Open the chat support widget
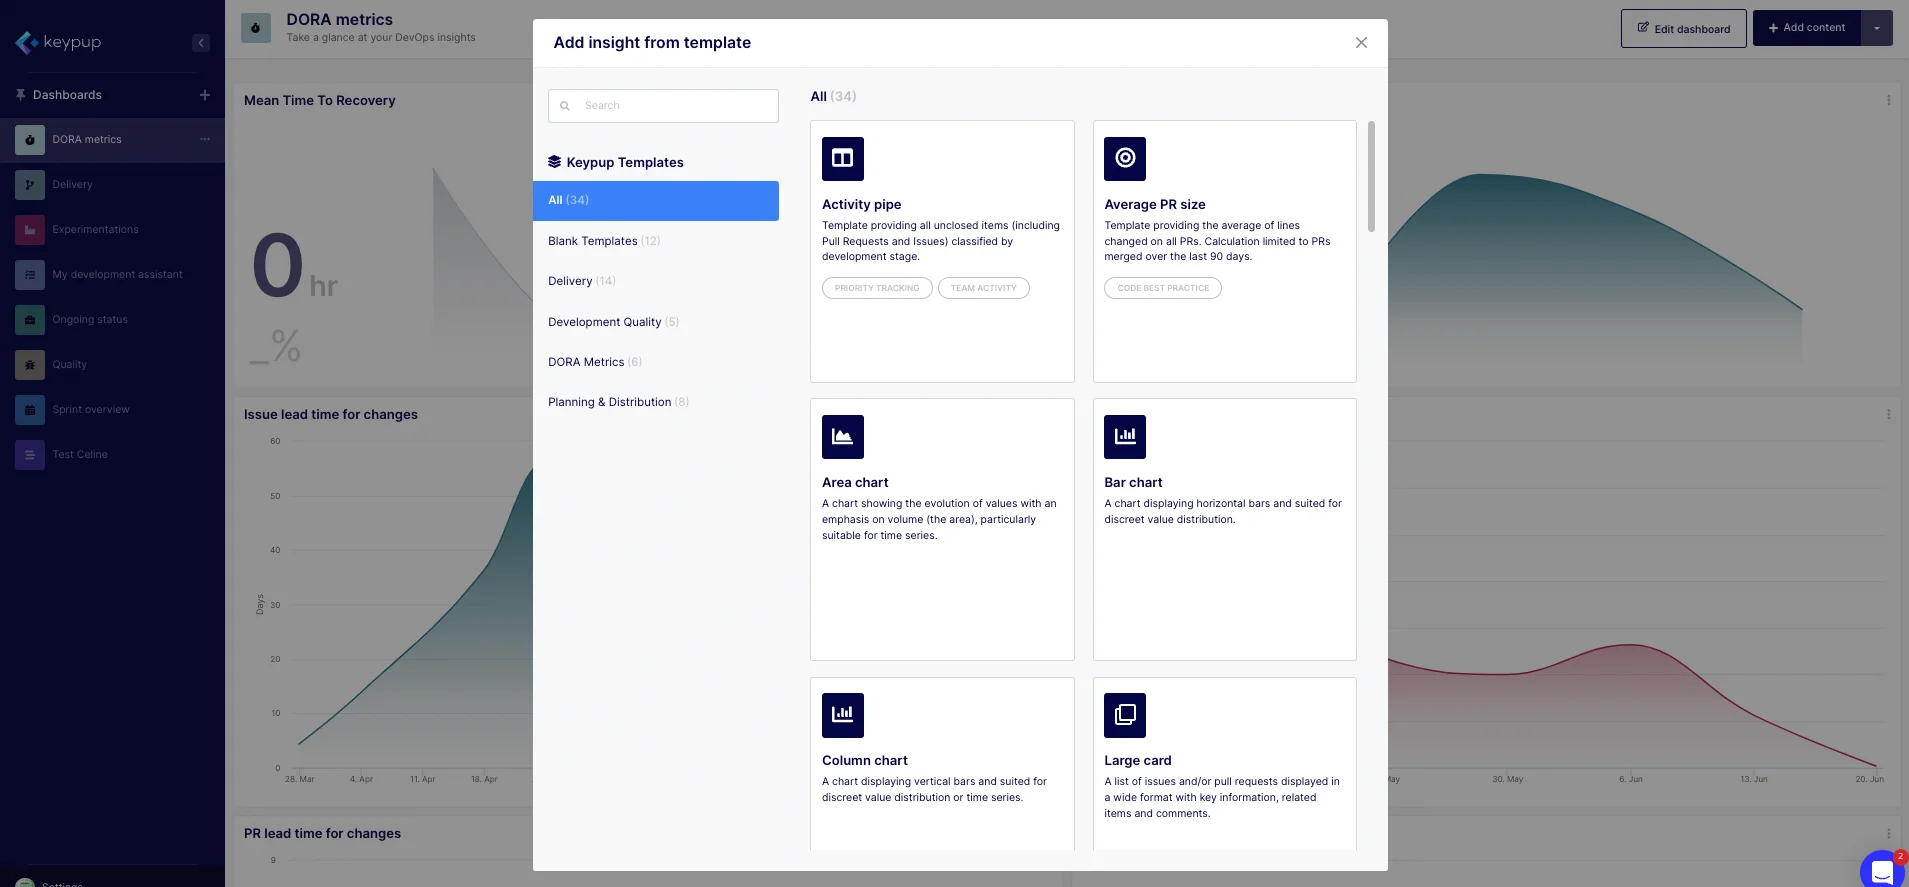1909x887 pixels. [x=1882, y=870]
